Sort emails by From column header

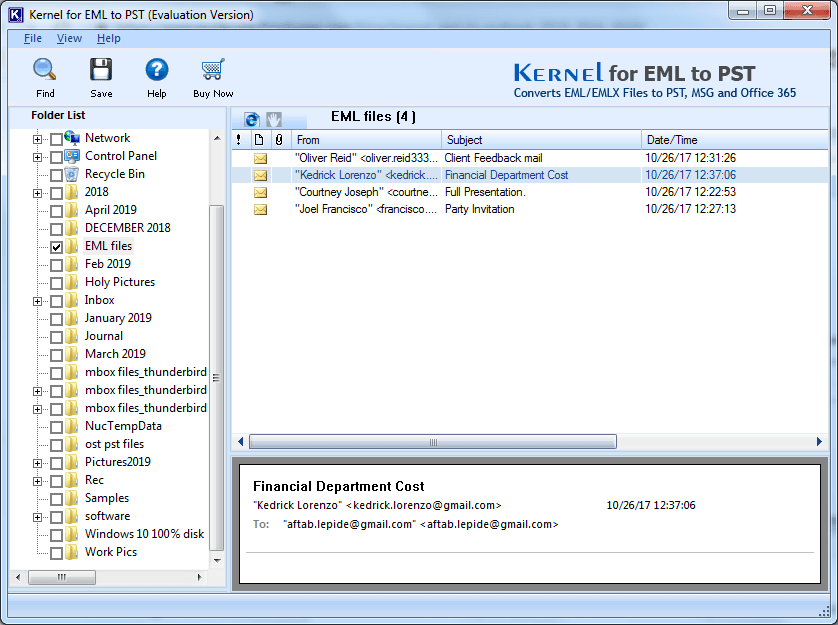point(366,140)
